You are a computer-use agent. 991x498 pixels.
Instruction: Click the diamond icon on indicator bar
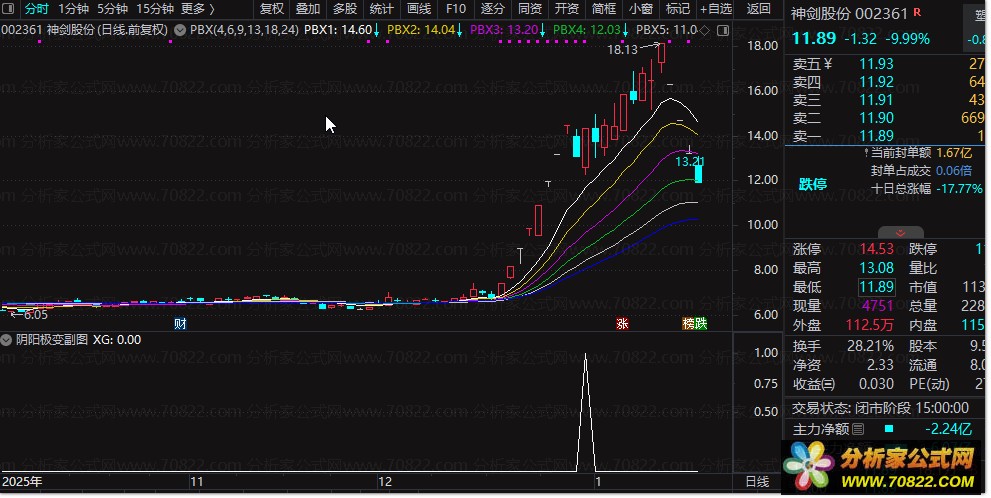click(x=705, y=30)
